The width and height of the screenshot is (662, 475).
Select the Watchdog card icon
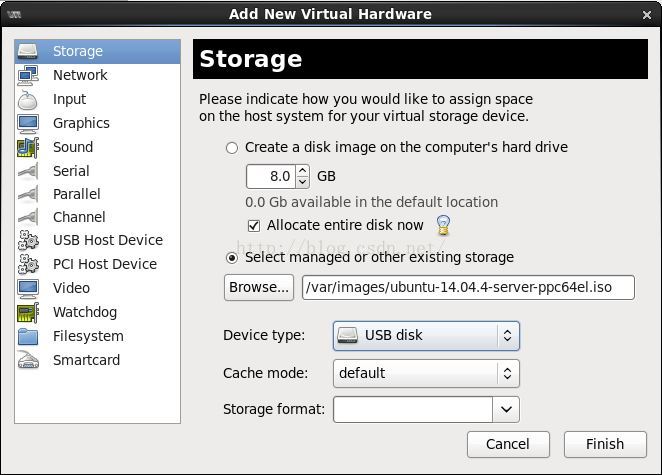click(x=28, y=312)
